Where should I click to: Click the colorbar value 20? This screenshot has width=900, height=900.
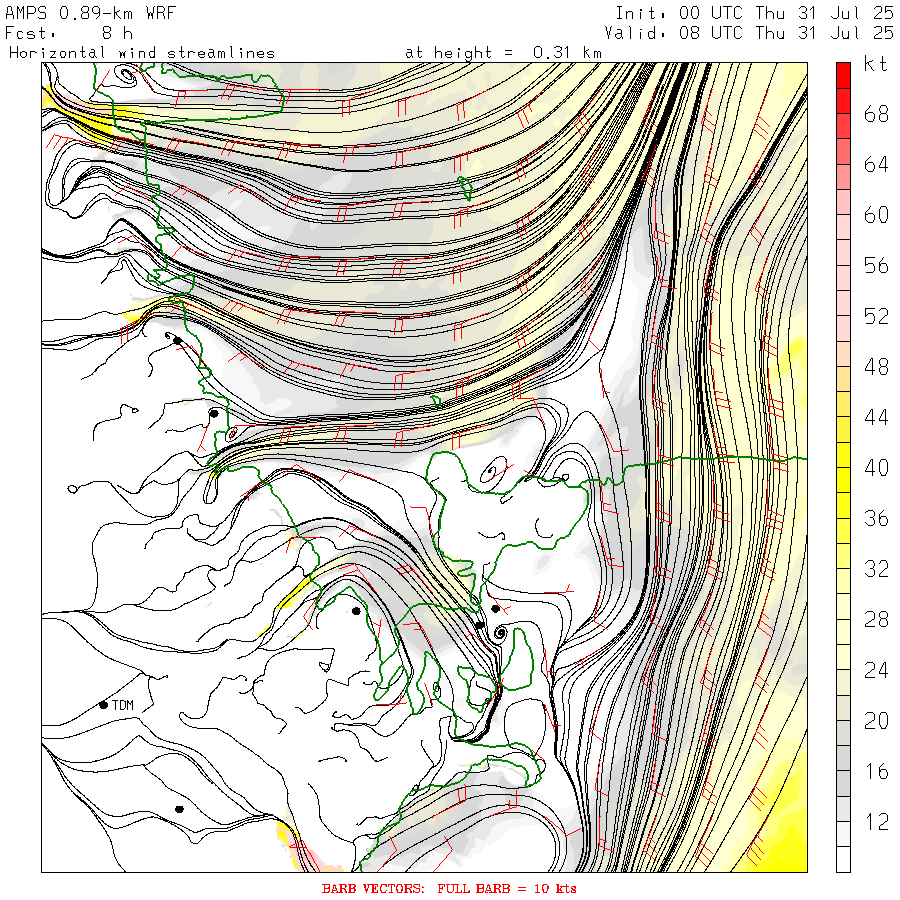[x=876, y=720]
